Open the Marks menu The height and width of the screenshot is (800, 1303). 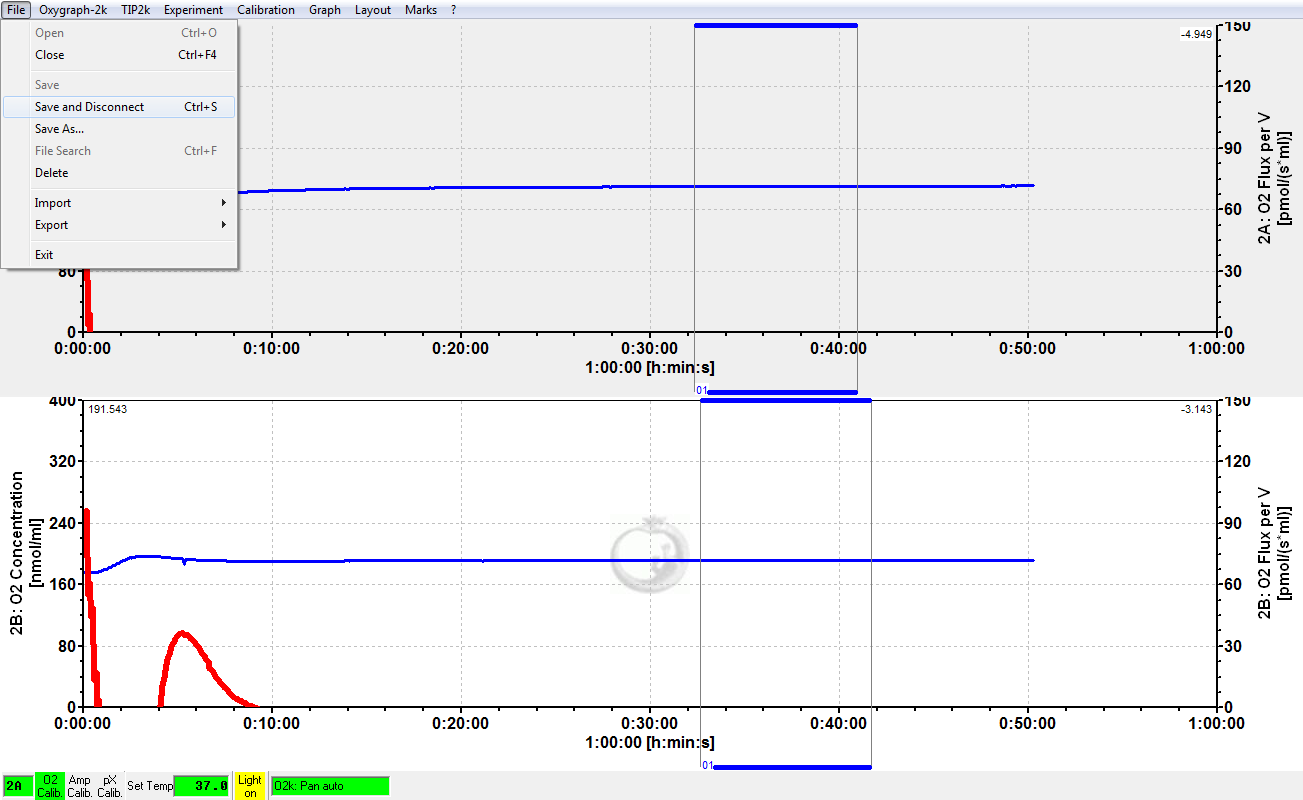421,10
